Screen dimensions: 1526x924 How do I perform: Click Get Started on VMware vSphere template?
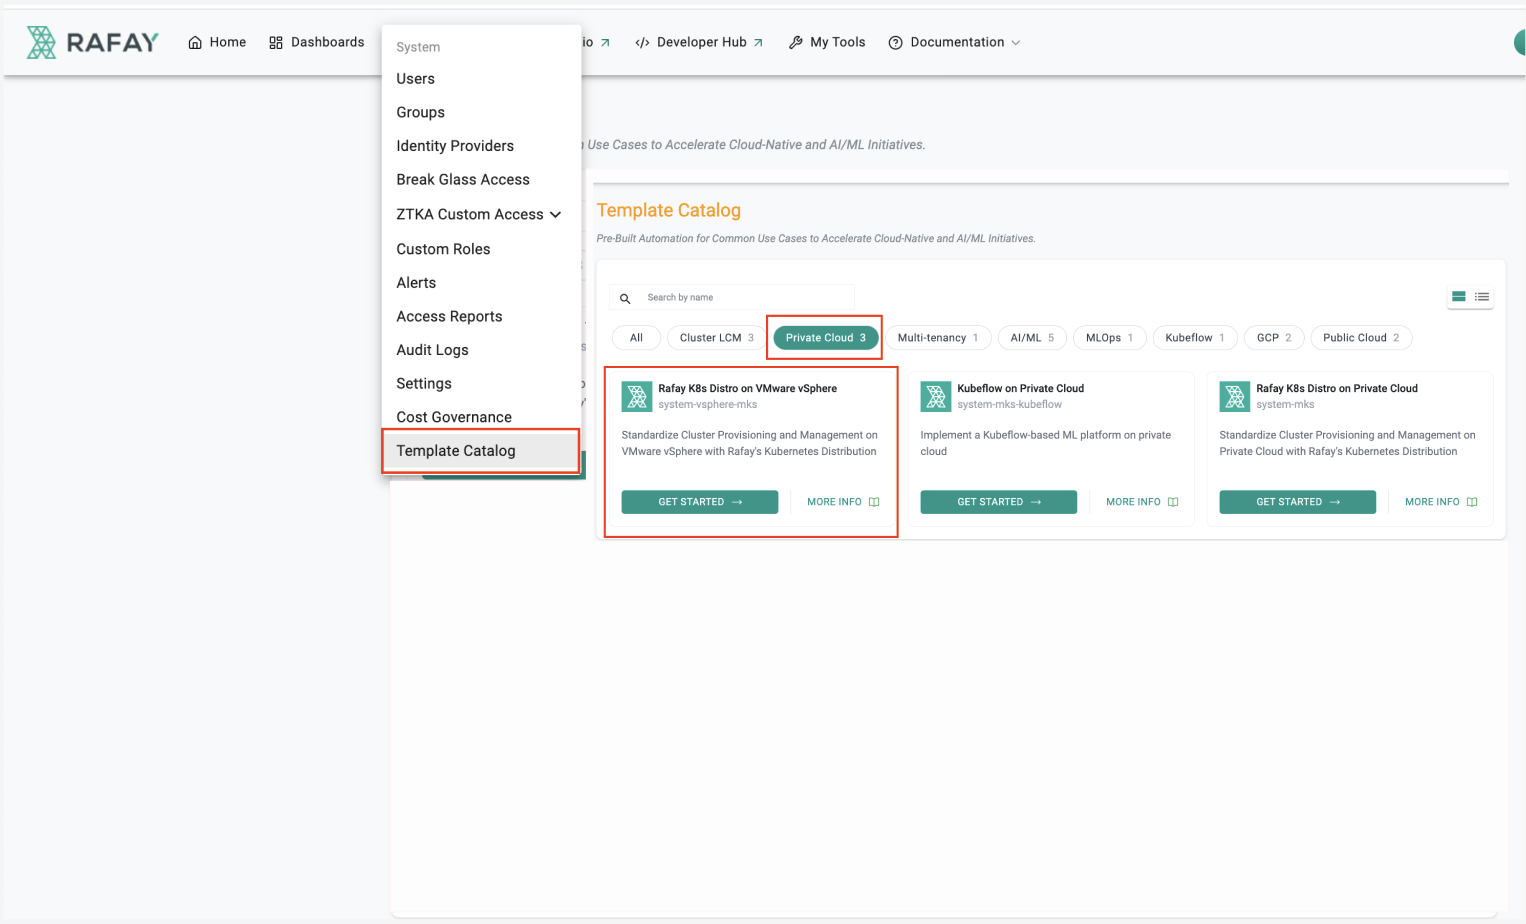(700, 502)
